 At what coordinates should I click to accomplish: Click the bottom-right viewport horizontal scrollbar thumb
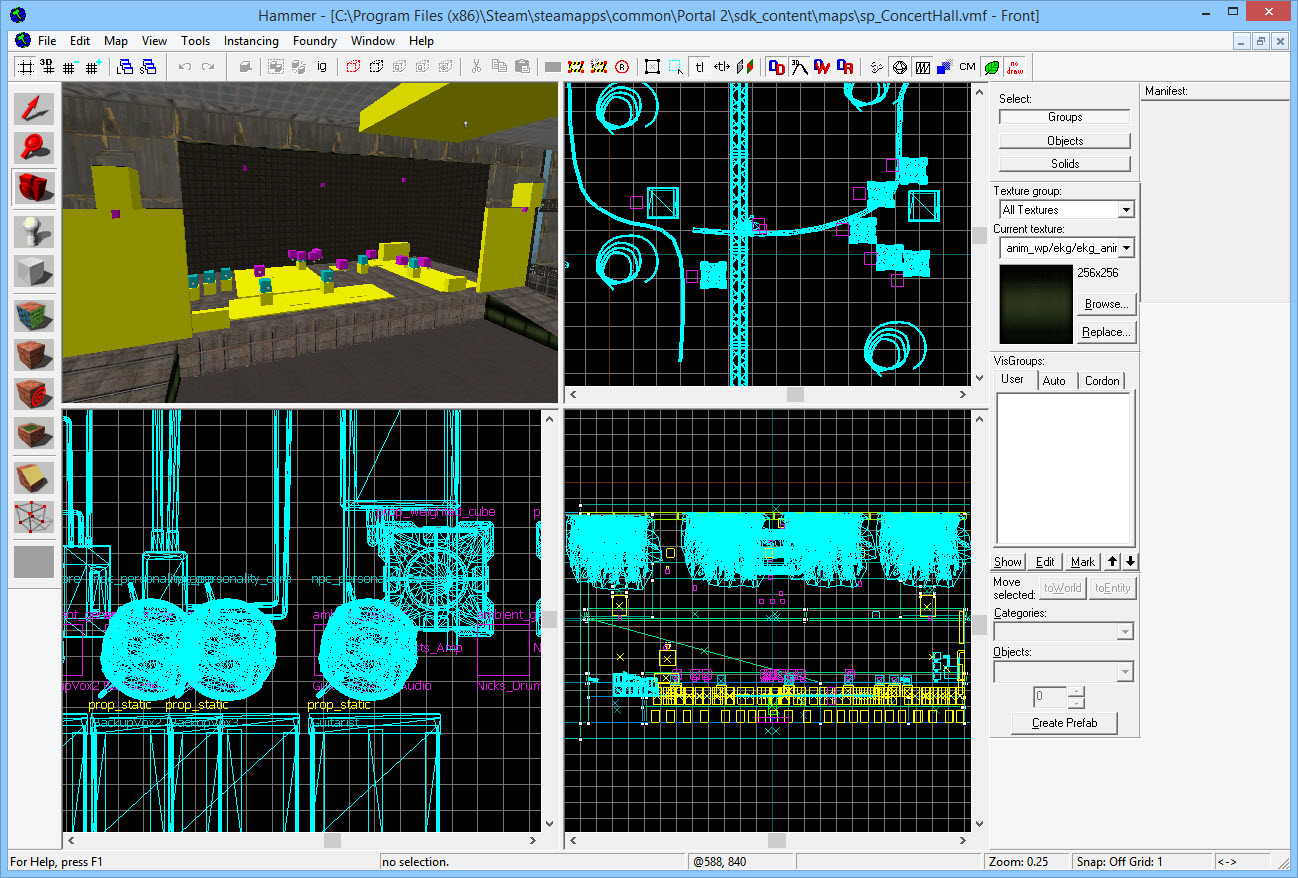point(775,841)
